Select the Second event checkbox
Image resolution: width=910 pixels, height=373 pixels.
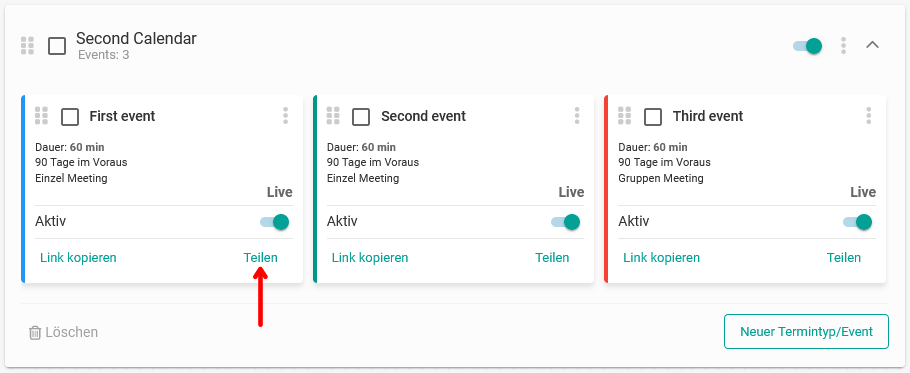361,117
